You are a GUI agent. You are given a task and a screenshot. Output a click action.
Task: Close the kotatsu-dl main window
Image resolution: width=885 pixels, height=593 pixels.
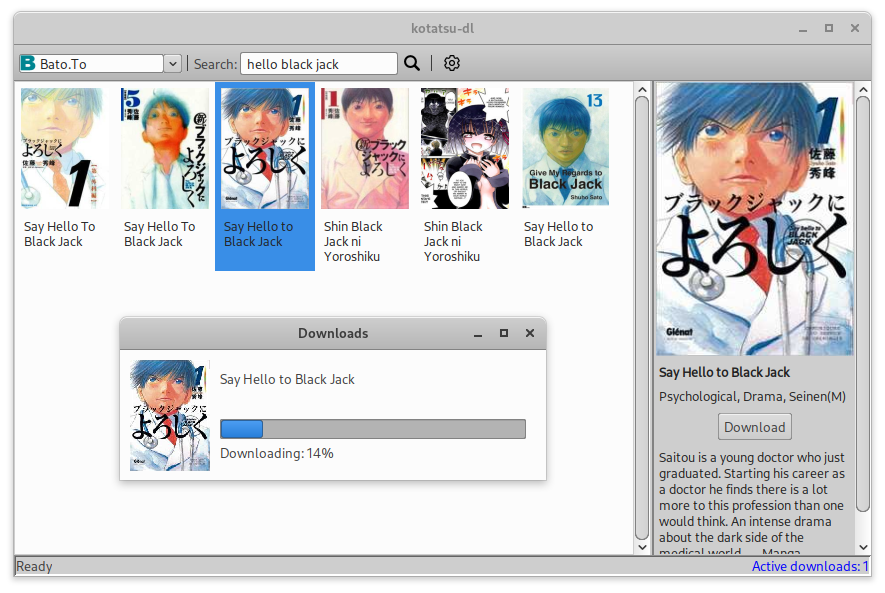coord(855,28)
